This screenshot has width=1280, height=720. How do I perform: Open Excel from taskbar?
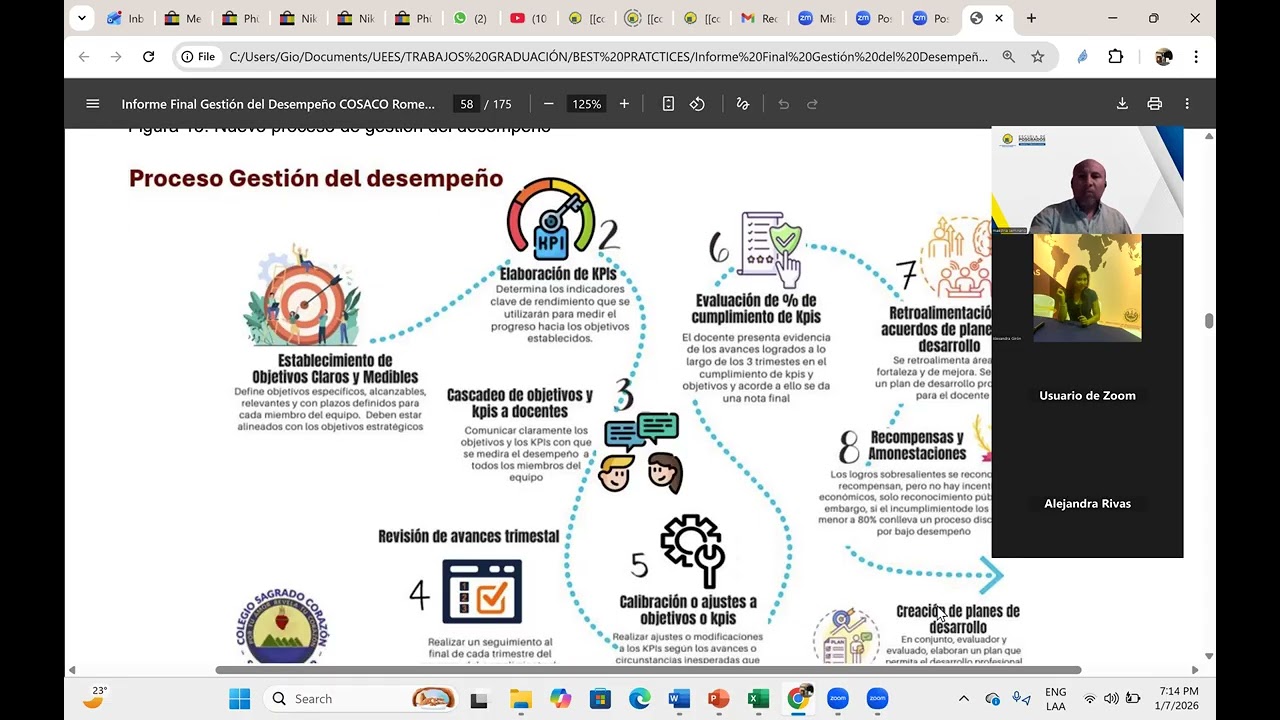click(x=759, y=699)
